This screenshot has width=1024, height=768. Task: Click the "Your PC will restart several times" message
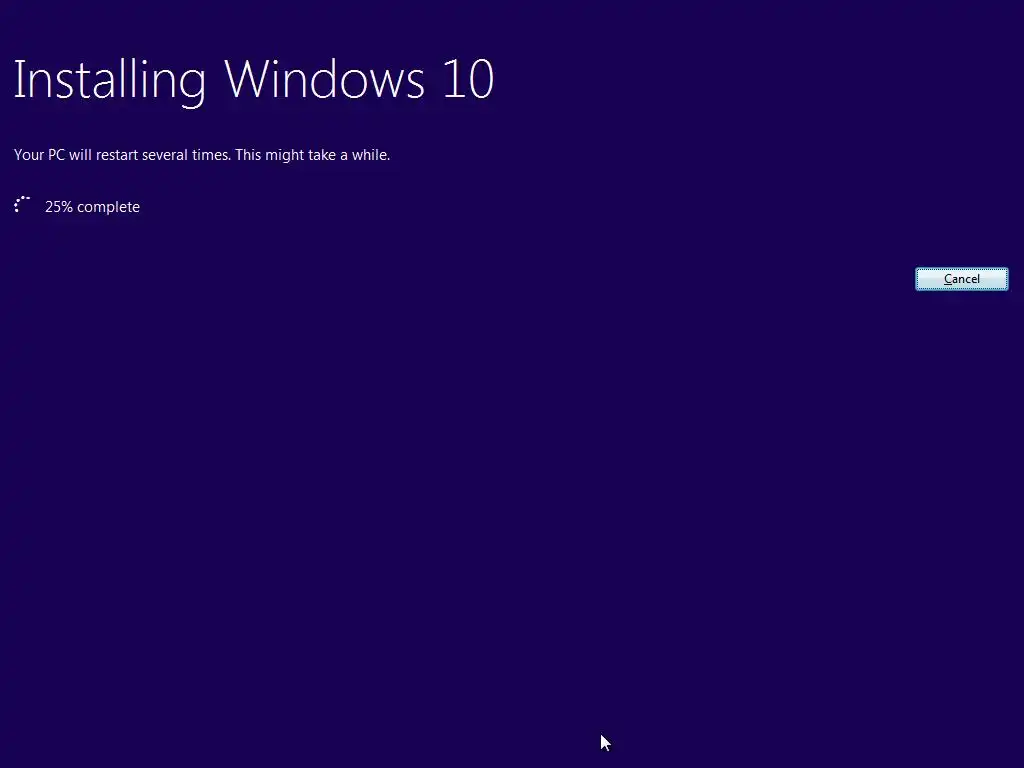point(202,155)
